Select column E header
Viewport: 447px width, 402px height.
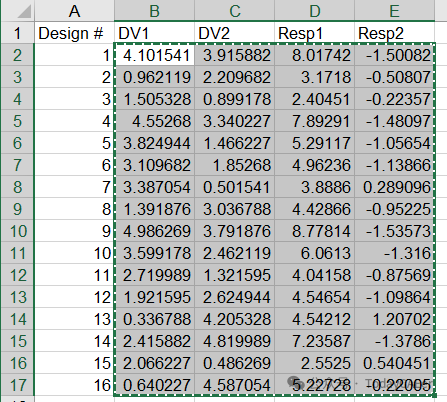coord(395,11)
